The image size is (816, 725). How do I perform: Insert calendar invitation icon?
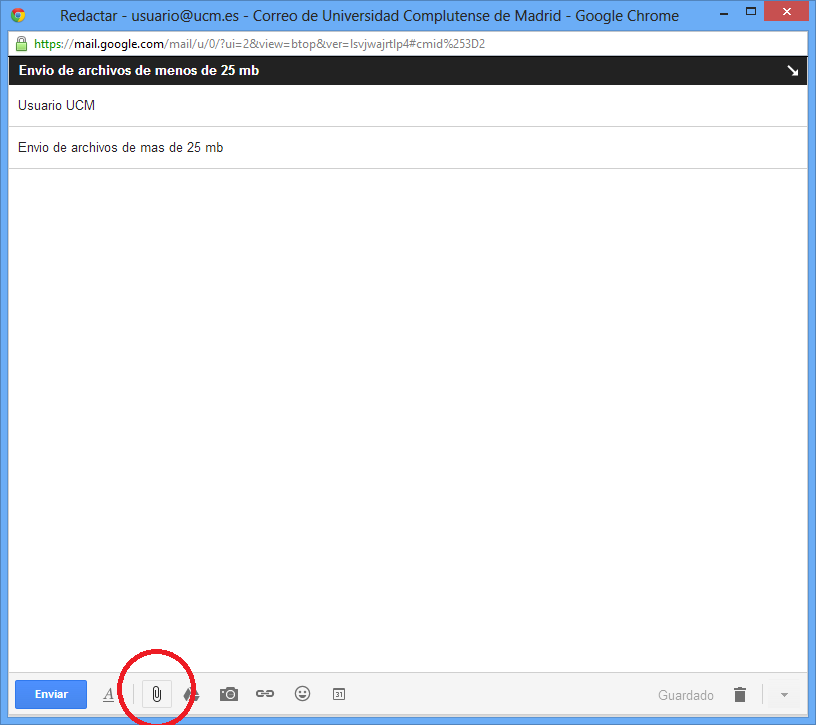(x=339, y=694)
